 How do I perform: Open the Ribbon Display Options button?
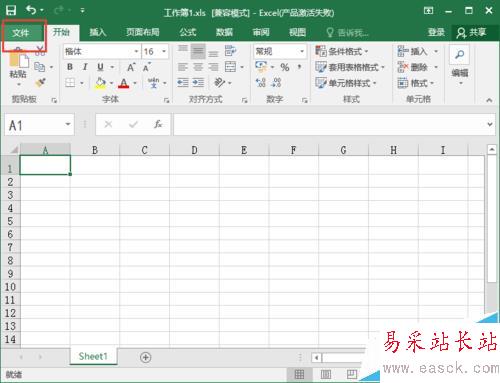[429, 11]
